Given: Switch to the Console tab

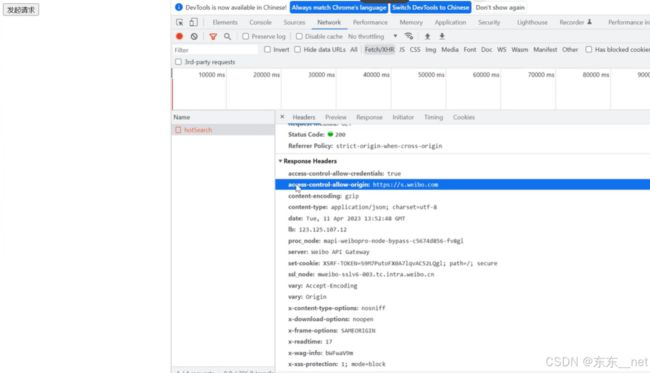Looking at the screenshot, I should pyautogui.click(x=260, y=22).
